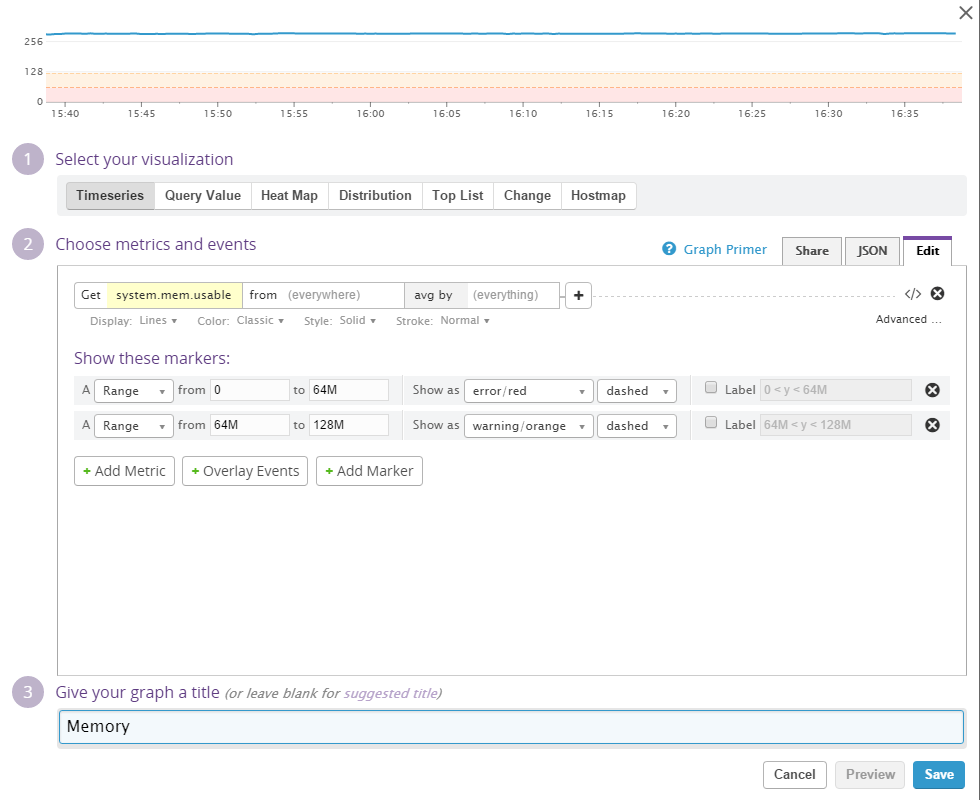Click the graph title input field
Viewport: 980px width, 800px height.
click(x=511, y=726)
